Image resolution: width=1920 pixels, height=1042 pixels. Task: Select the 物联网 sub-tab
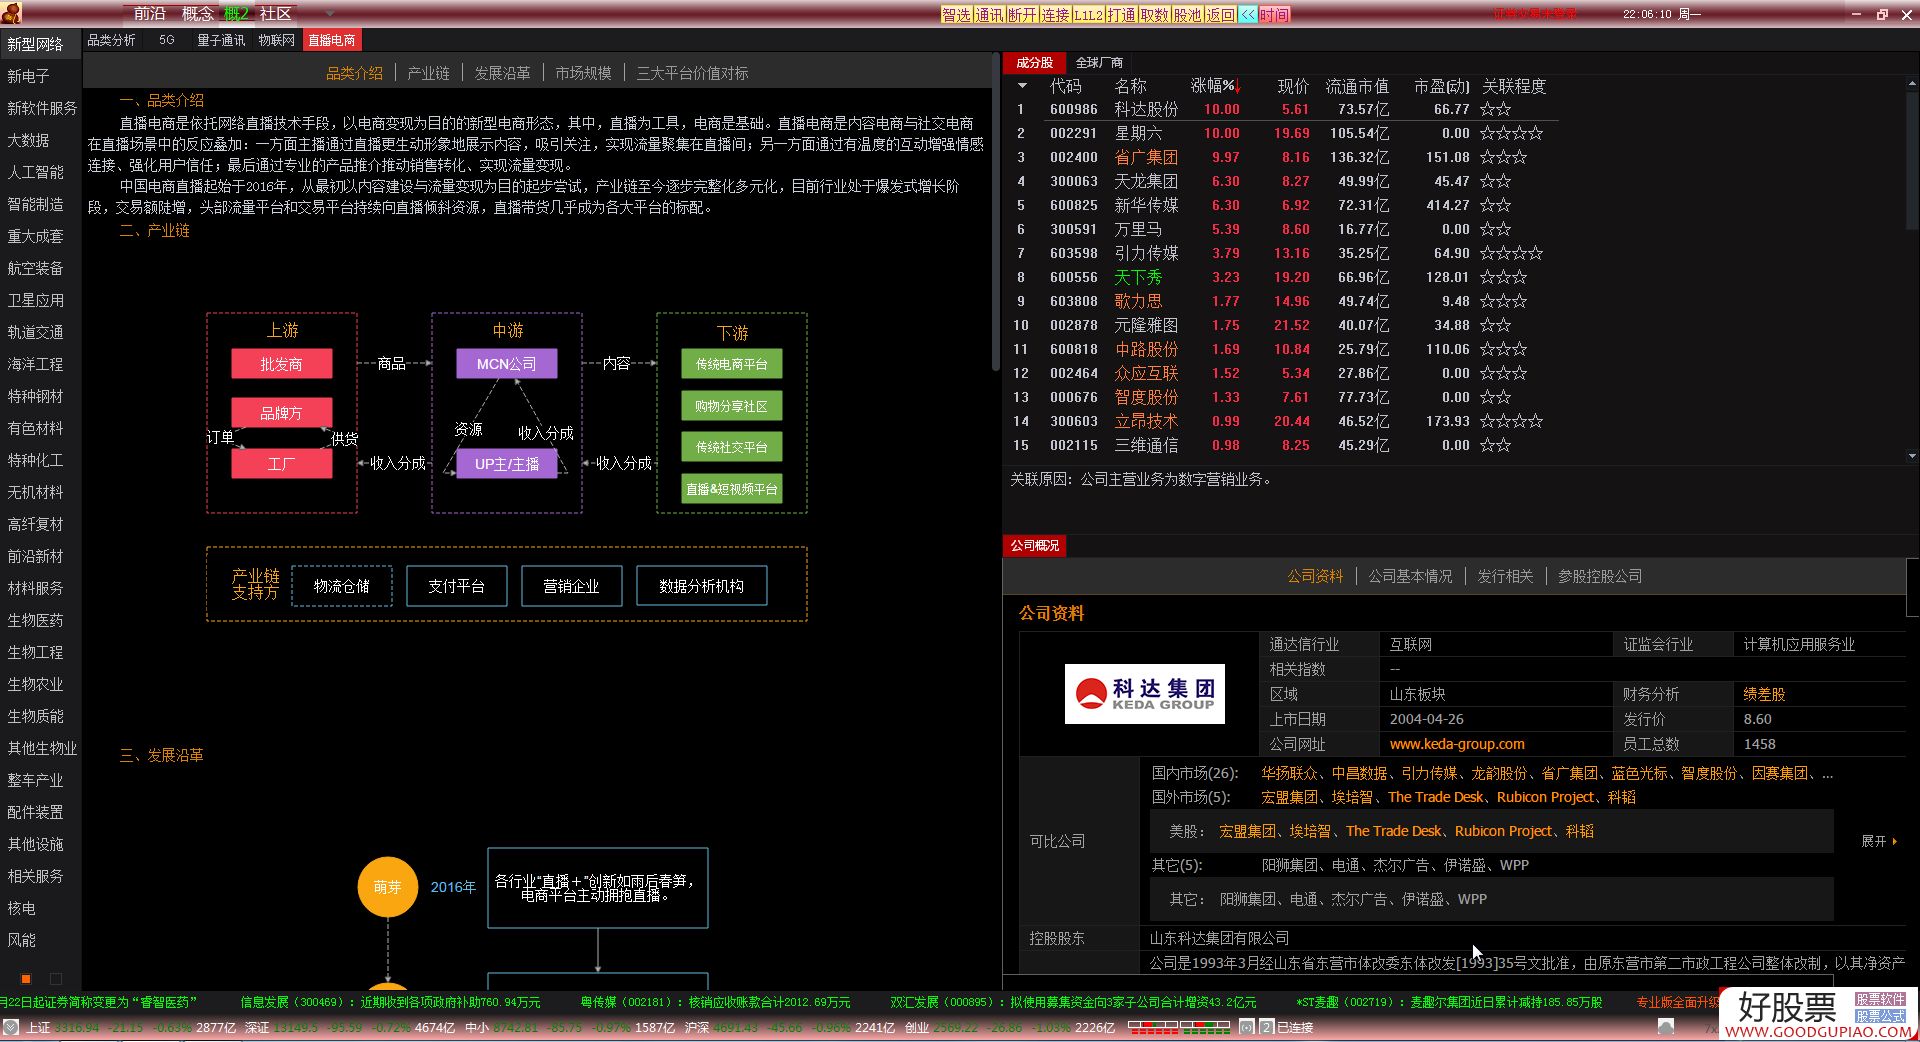coord(277,40)
